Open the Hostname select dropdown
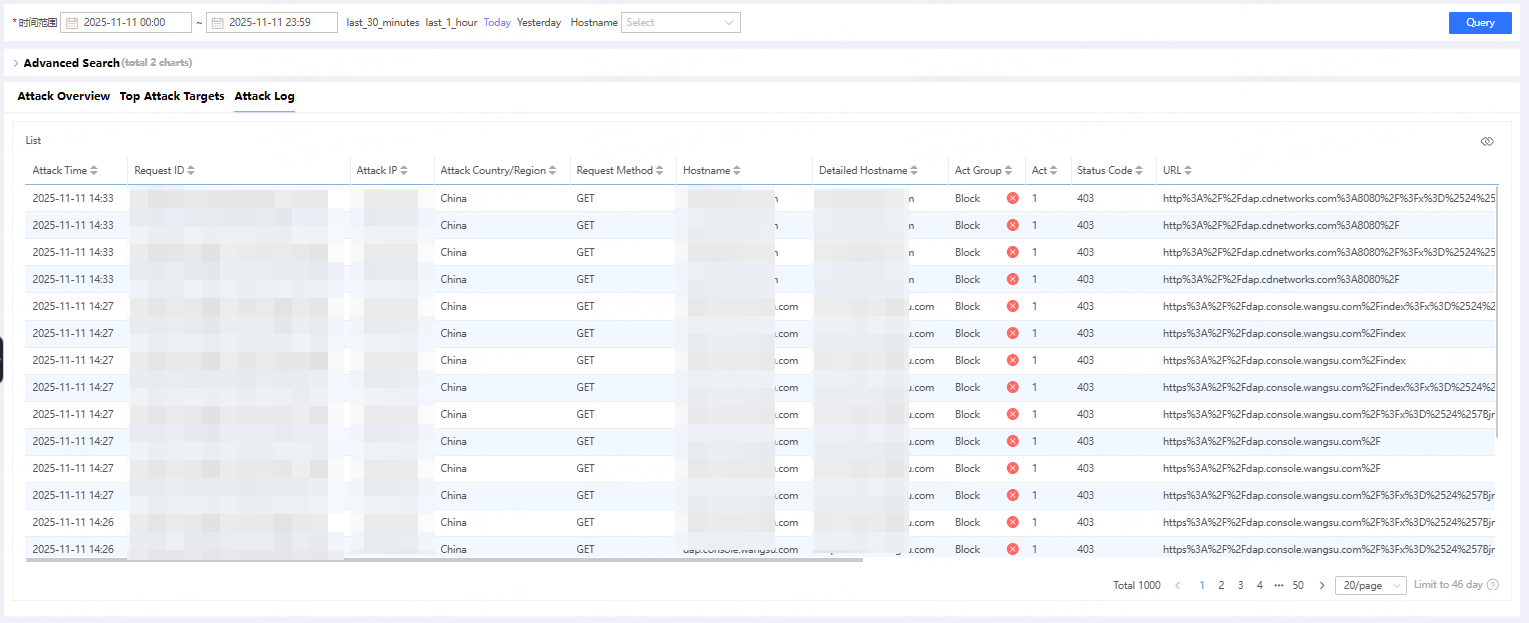Viewport: 1529px width, 623px height. tap(680, 22)
